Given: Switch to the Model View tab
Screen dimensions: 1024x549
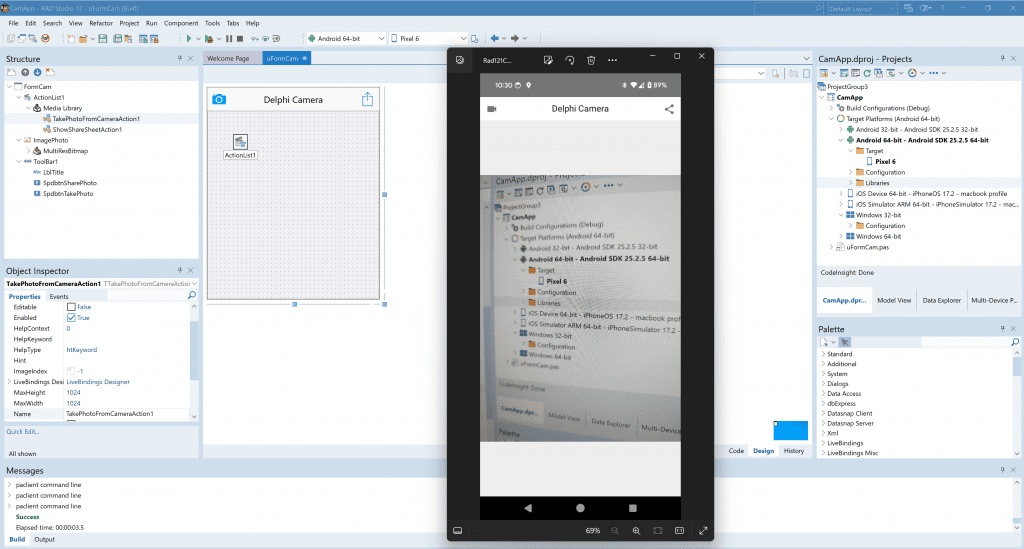Looking at the screenshot, I should click(x=894, y=300).
